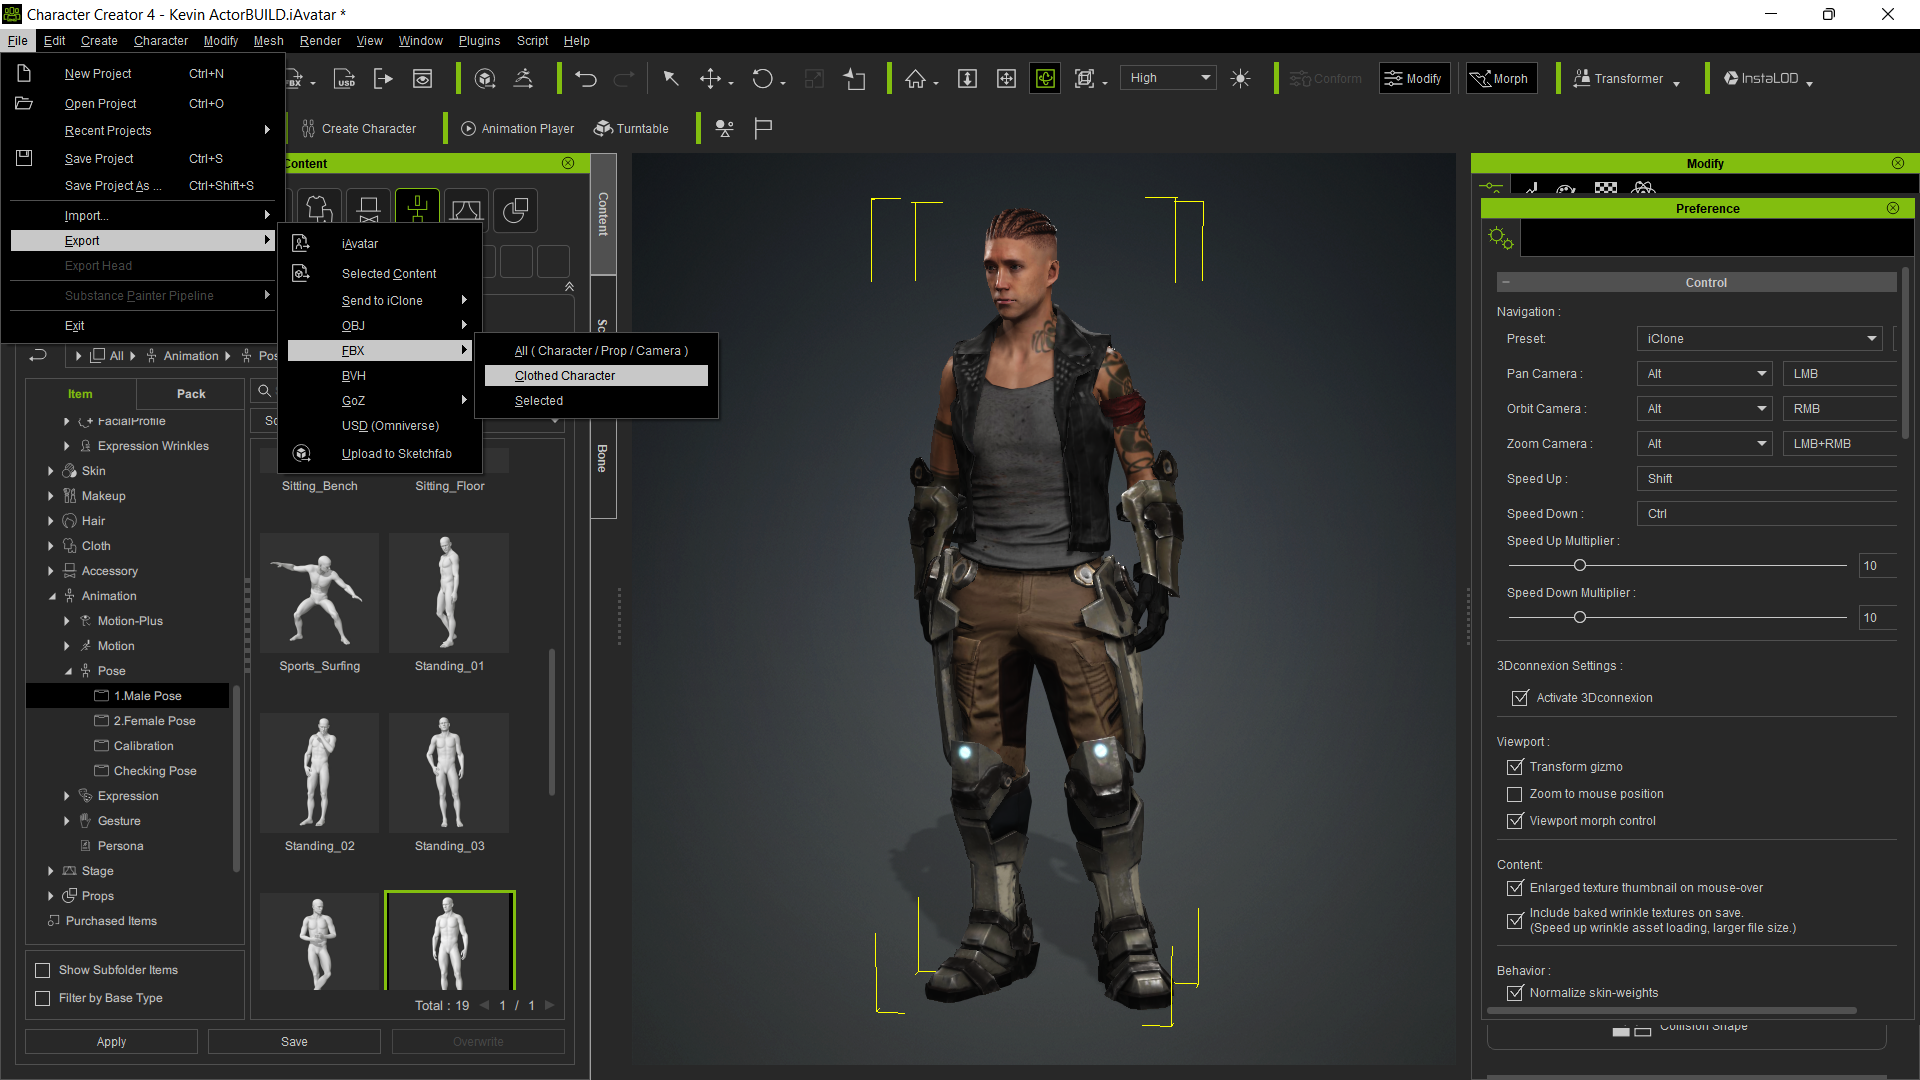
Task: Enable Zoom to mouse position checkbox
Action: (x=1514, y=794)
